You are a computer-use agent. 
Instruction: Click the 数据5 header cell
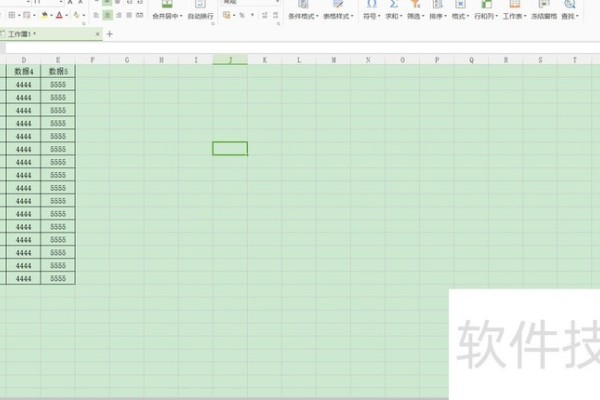(58, 72)
